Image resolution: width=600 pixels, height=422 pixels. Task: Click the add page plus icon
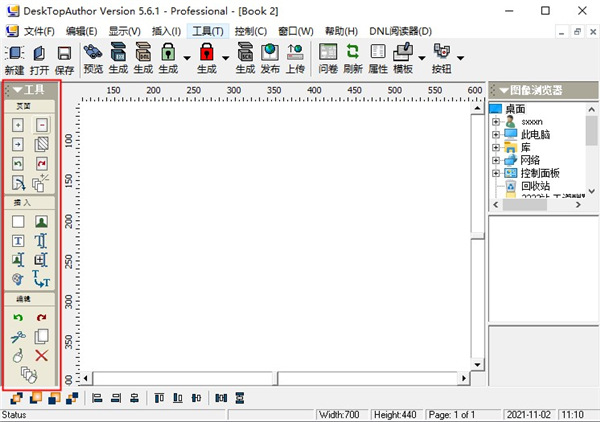(18, 125)
